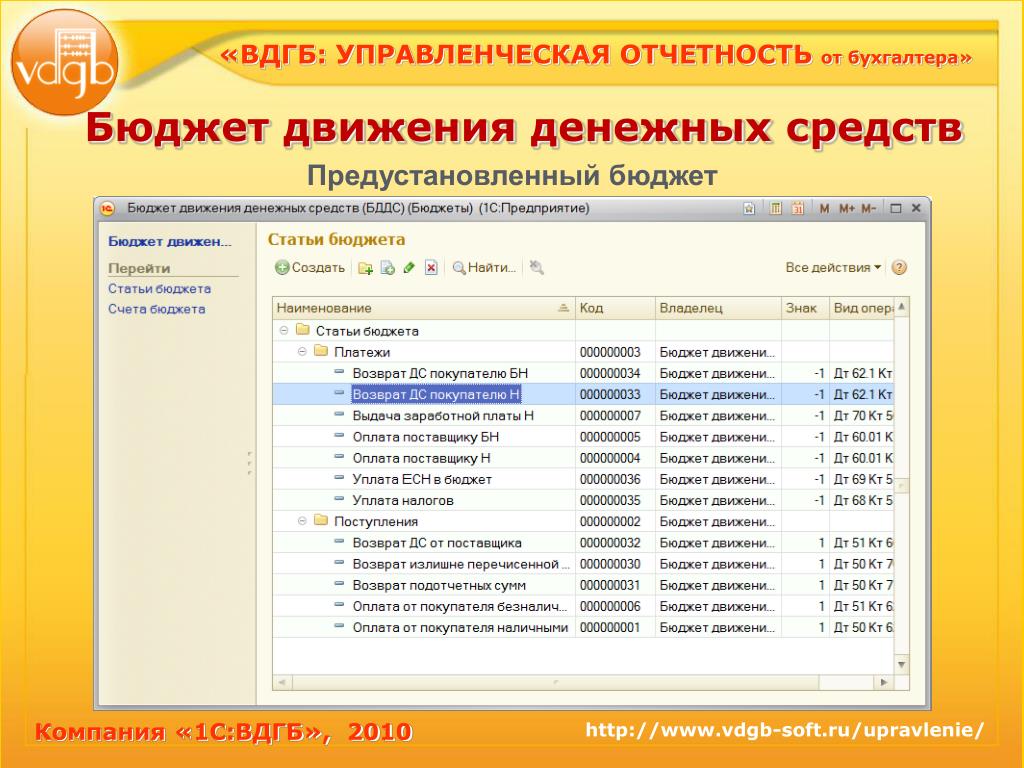Select row Оплата от покупателя безналич...
The height and width of the screenshot is (768, 1024).
pyautogui.click(x=583, y=606)
